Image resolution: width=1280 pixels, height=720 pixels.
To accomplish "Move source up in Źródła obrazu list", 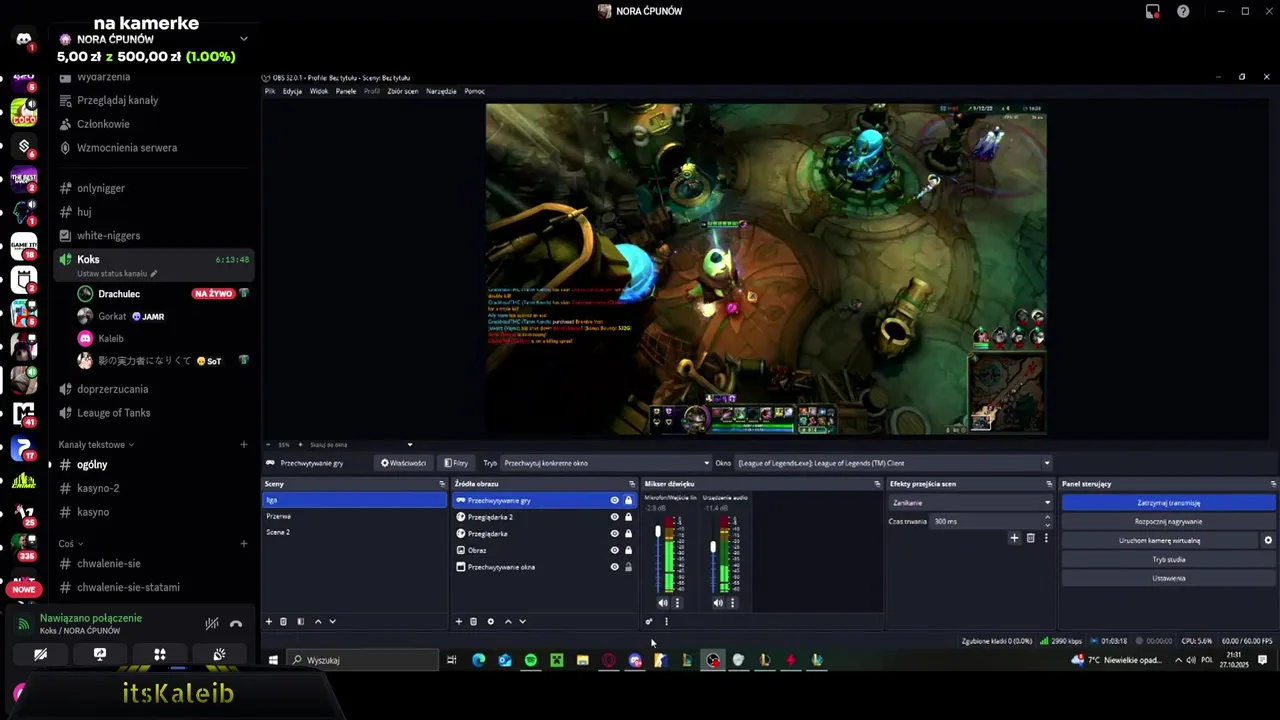I will click(x=508, y=621).
